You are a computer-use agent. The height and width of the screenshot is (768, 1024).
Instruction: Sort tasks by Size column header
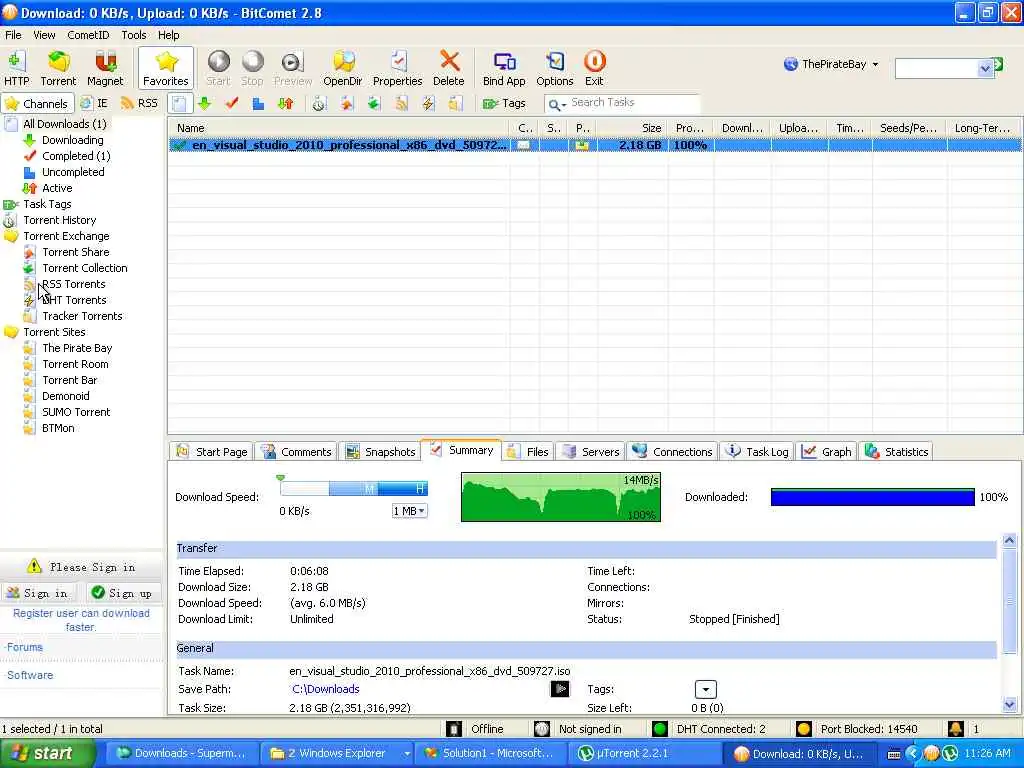coord(632,128)
